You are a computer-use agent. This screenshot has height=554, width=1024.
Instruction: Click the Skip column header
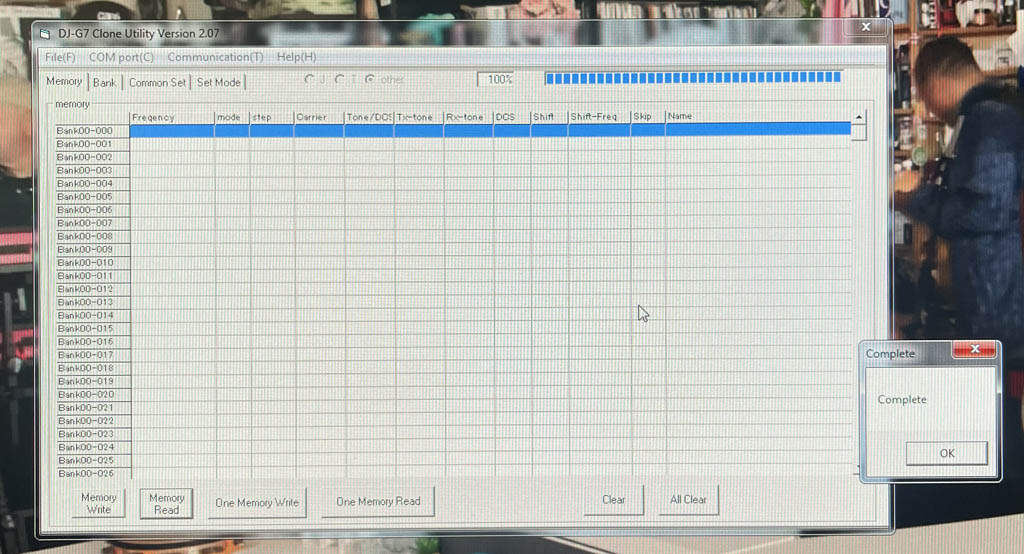pyautogui.click(x=648, y=116)
